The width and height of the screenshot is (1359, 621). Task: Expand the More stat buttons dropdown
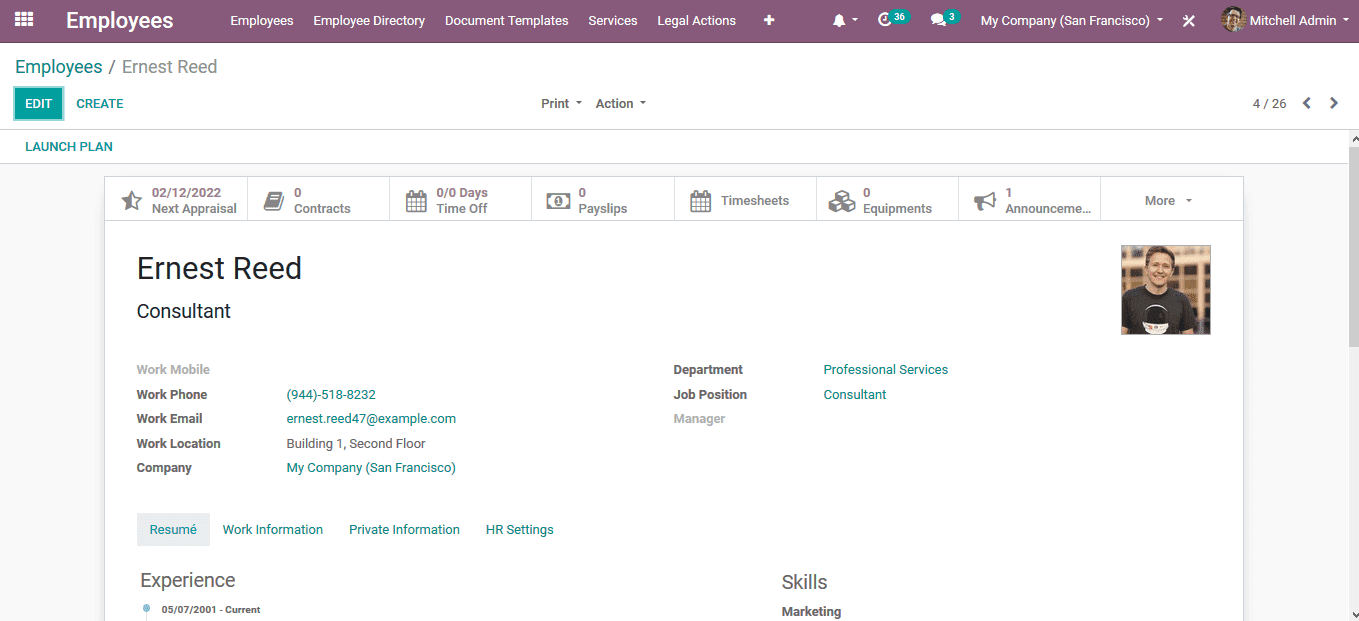pos(1168,201)
